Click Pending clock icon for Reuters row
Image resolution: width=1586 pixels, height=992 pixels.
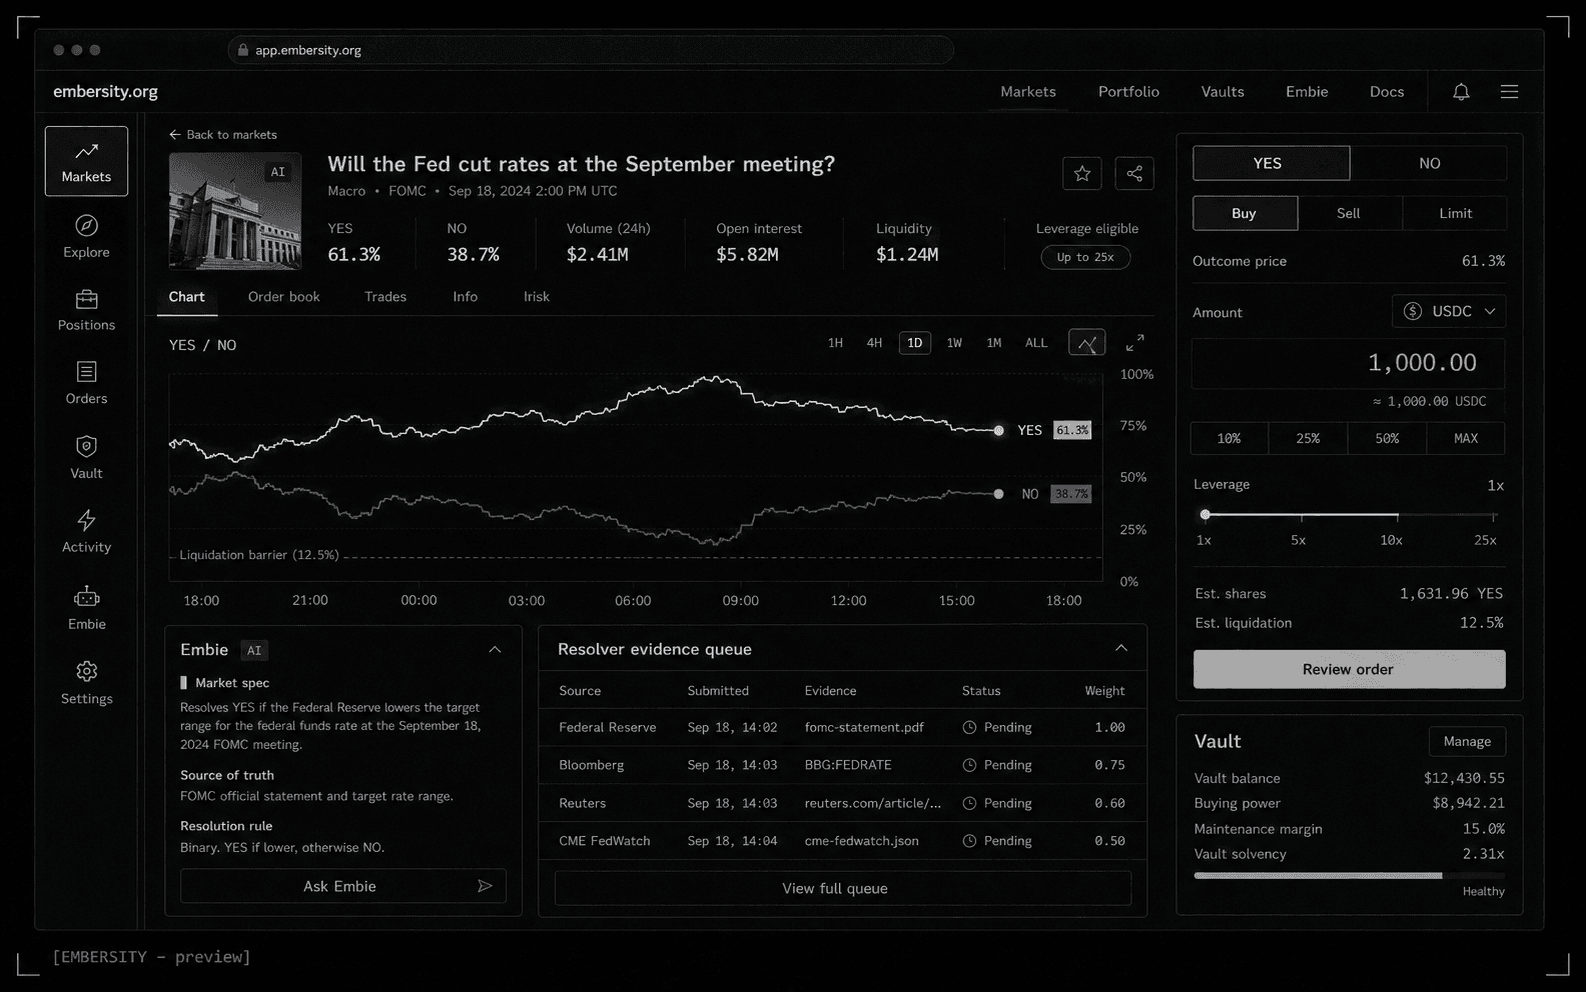point(969,803)
